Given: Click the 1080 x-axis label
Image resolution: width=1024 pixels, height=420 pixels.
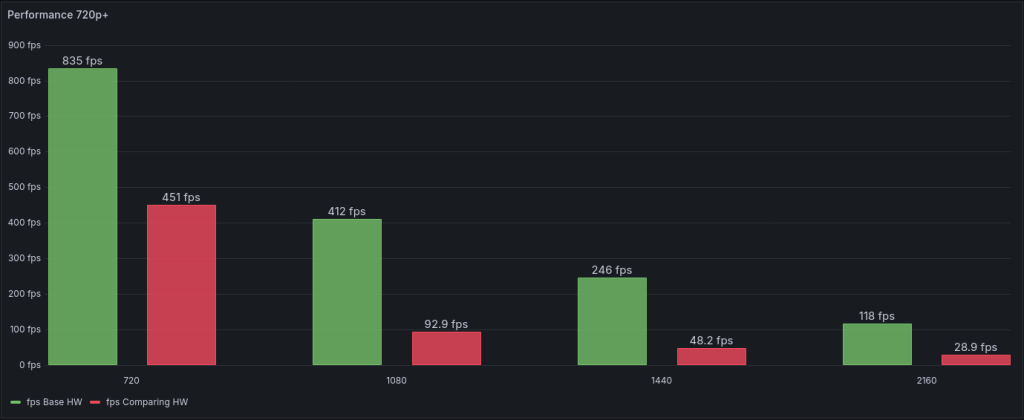Looking at the screenshot, I should (x=396, y=381).
